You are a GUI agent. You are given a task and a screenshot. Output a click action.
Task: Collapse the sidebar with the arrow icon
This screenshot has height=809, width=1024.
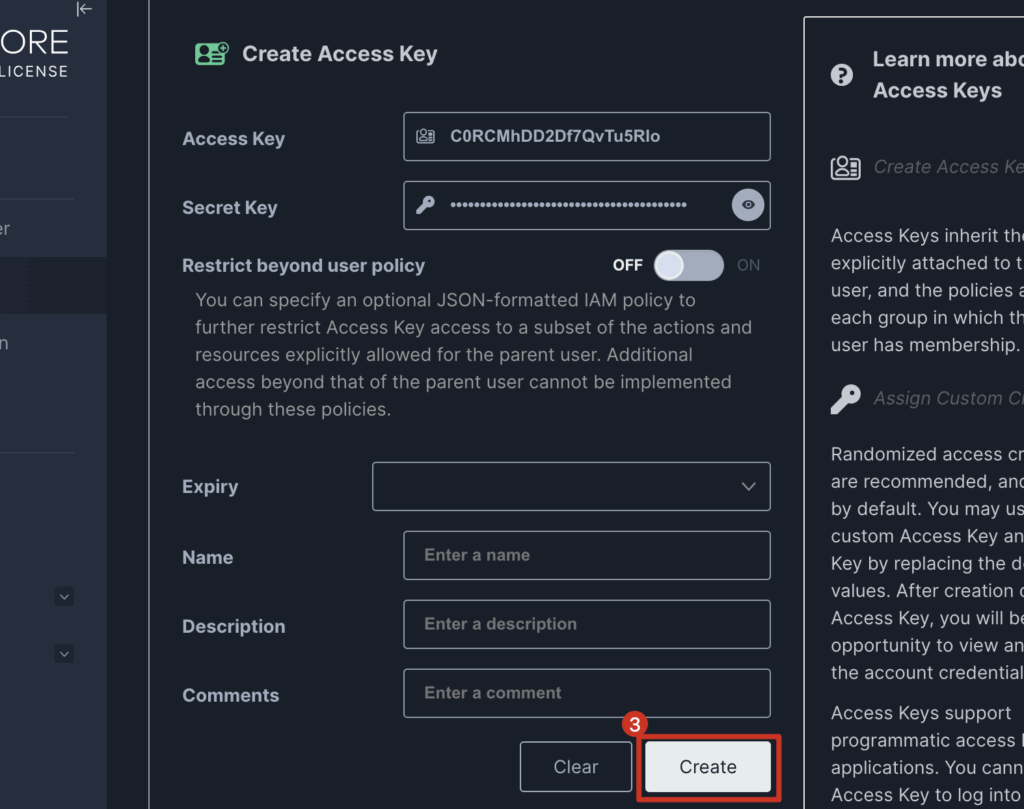[85, 9]
